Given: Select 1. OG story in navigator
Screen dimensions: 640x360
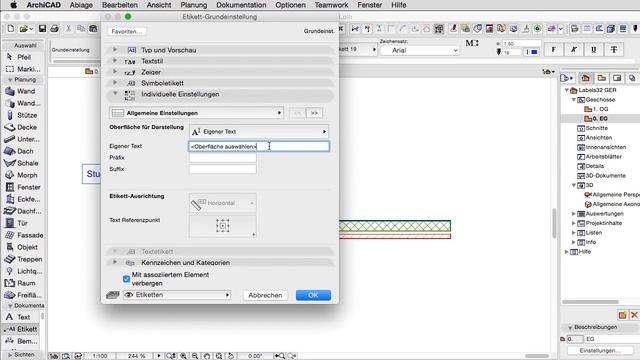Looking at the screenshot, I should pyautogui.click(x=596, y=109).
